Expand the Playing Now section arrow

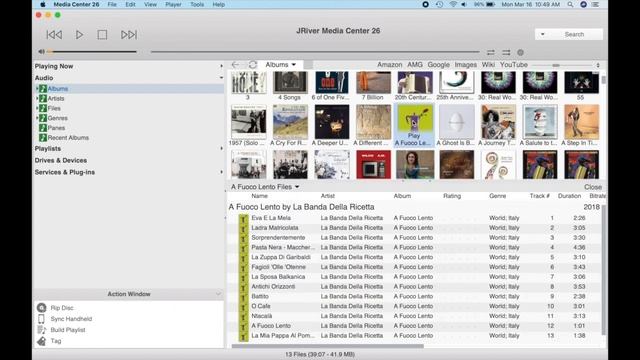click(221, 66)
